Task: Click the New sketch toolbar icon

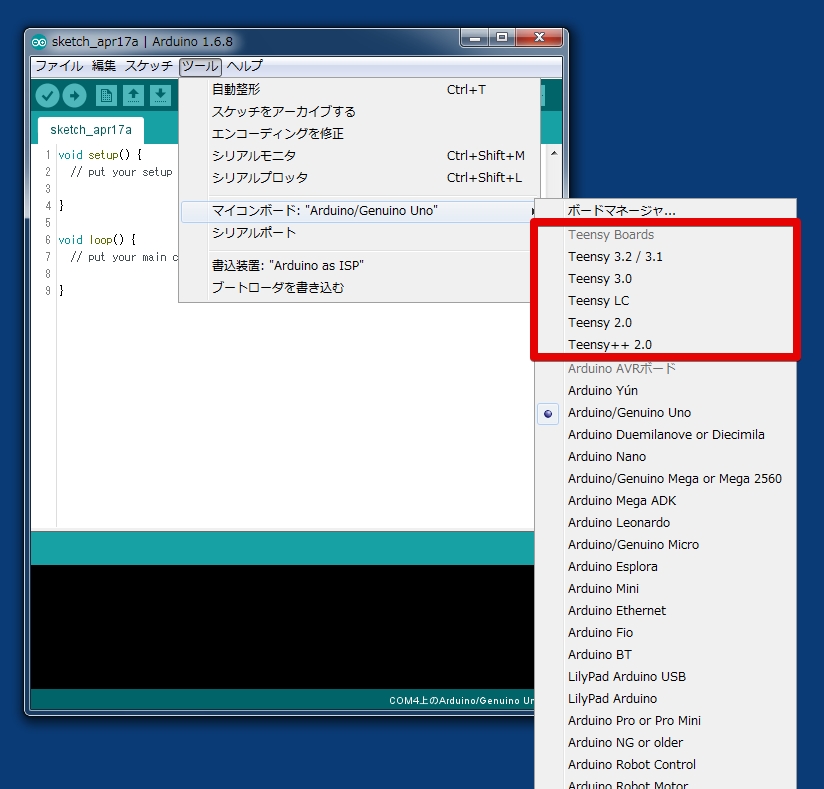Action: click(106, 96)
